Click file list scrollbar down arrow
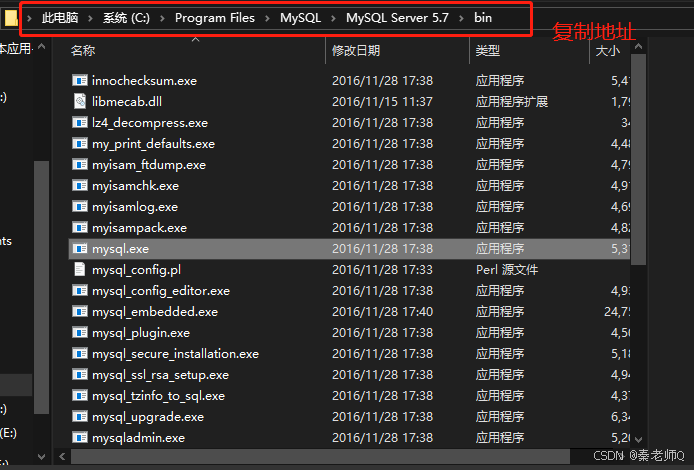694x470 pixels. coord(638,439)
